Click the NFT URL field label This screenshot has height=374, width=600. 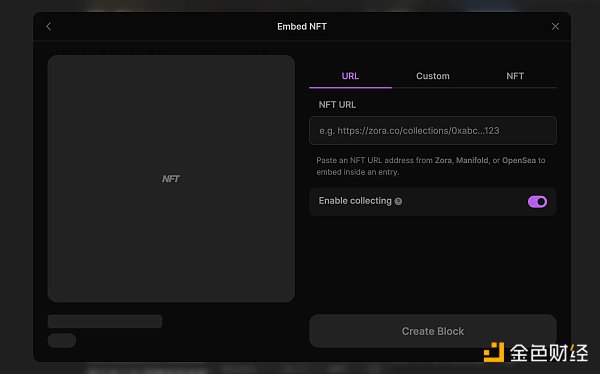[337, 105]
